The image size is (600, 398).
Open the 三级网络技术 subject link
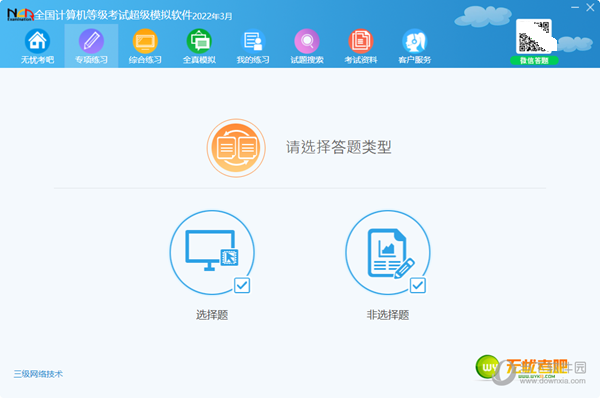point(38,374)
